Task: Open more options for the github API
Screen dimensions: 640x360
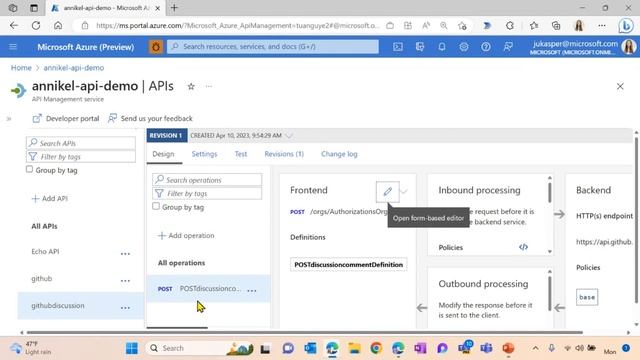Action: click(125, 280)
